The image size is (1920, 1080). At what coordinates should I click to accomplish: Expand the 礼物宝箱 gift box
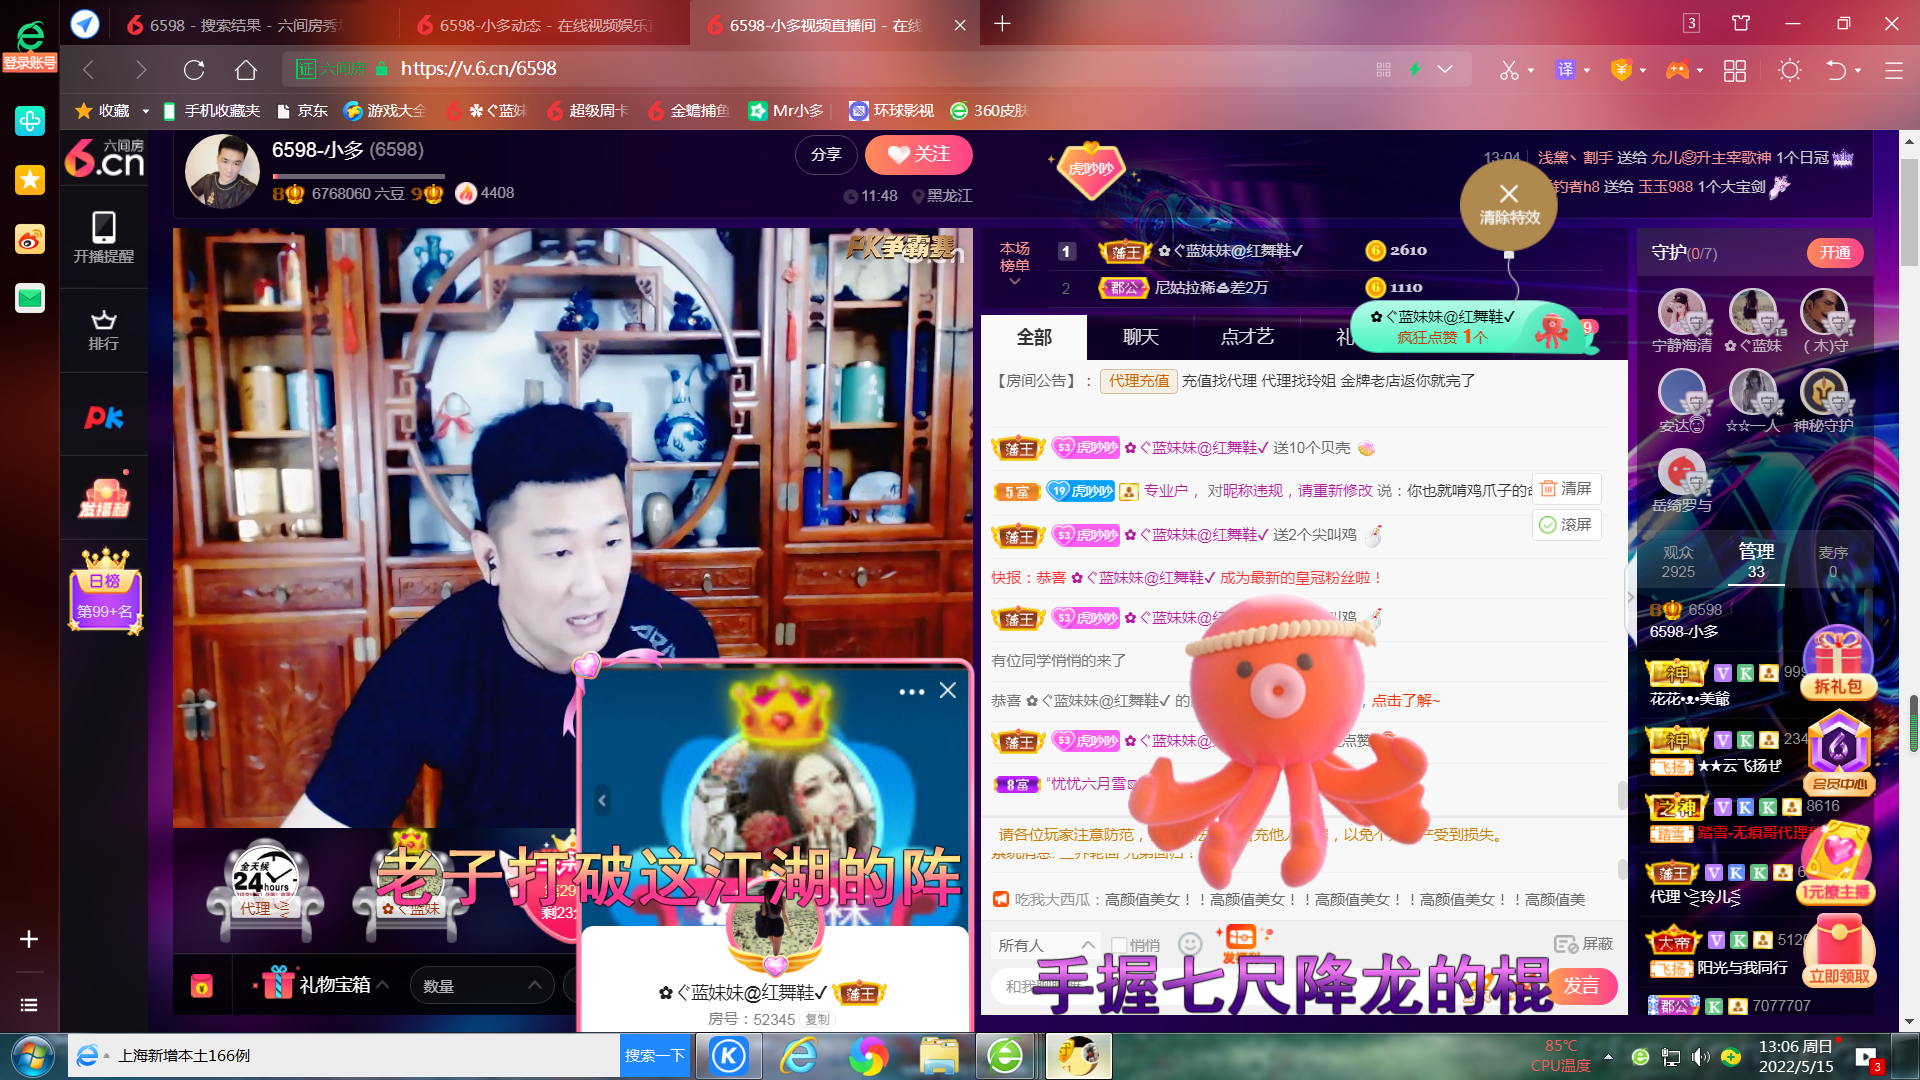pos(325,985)
